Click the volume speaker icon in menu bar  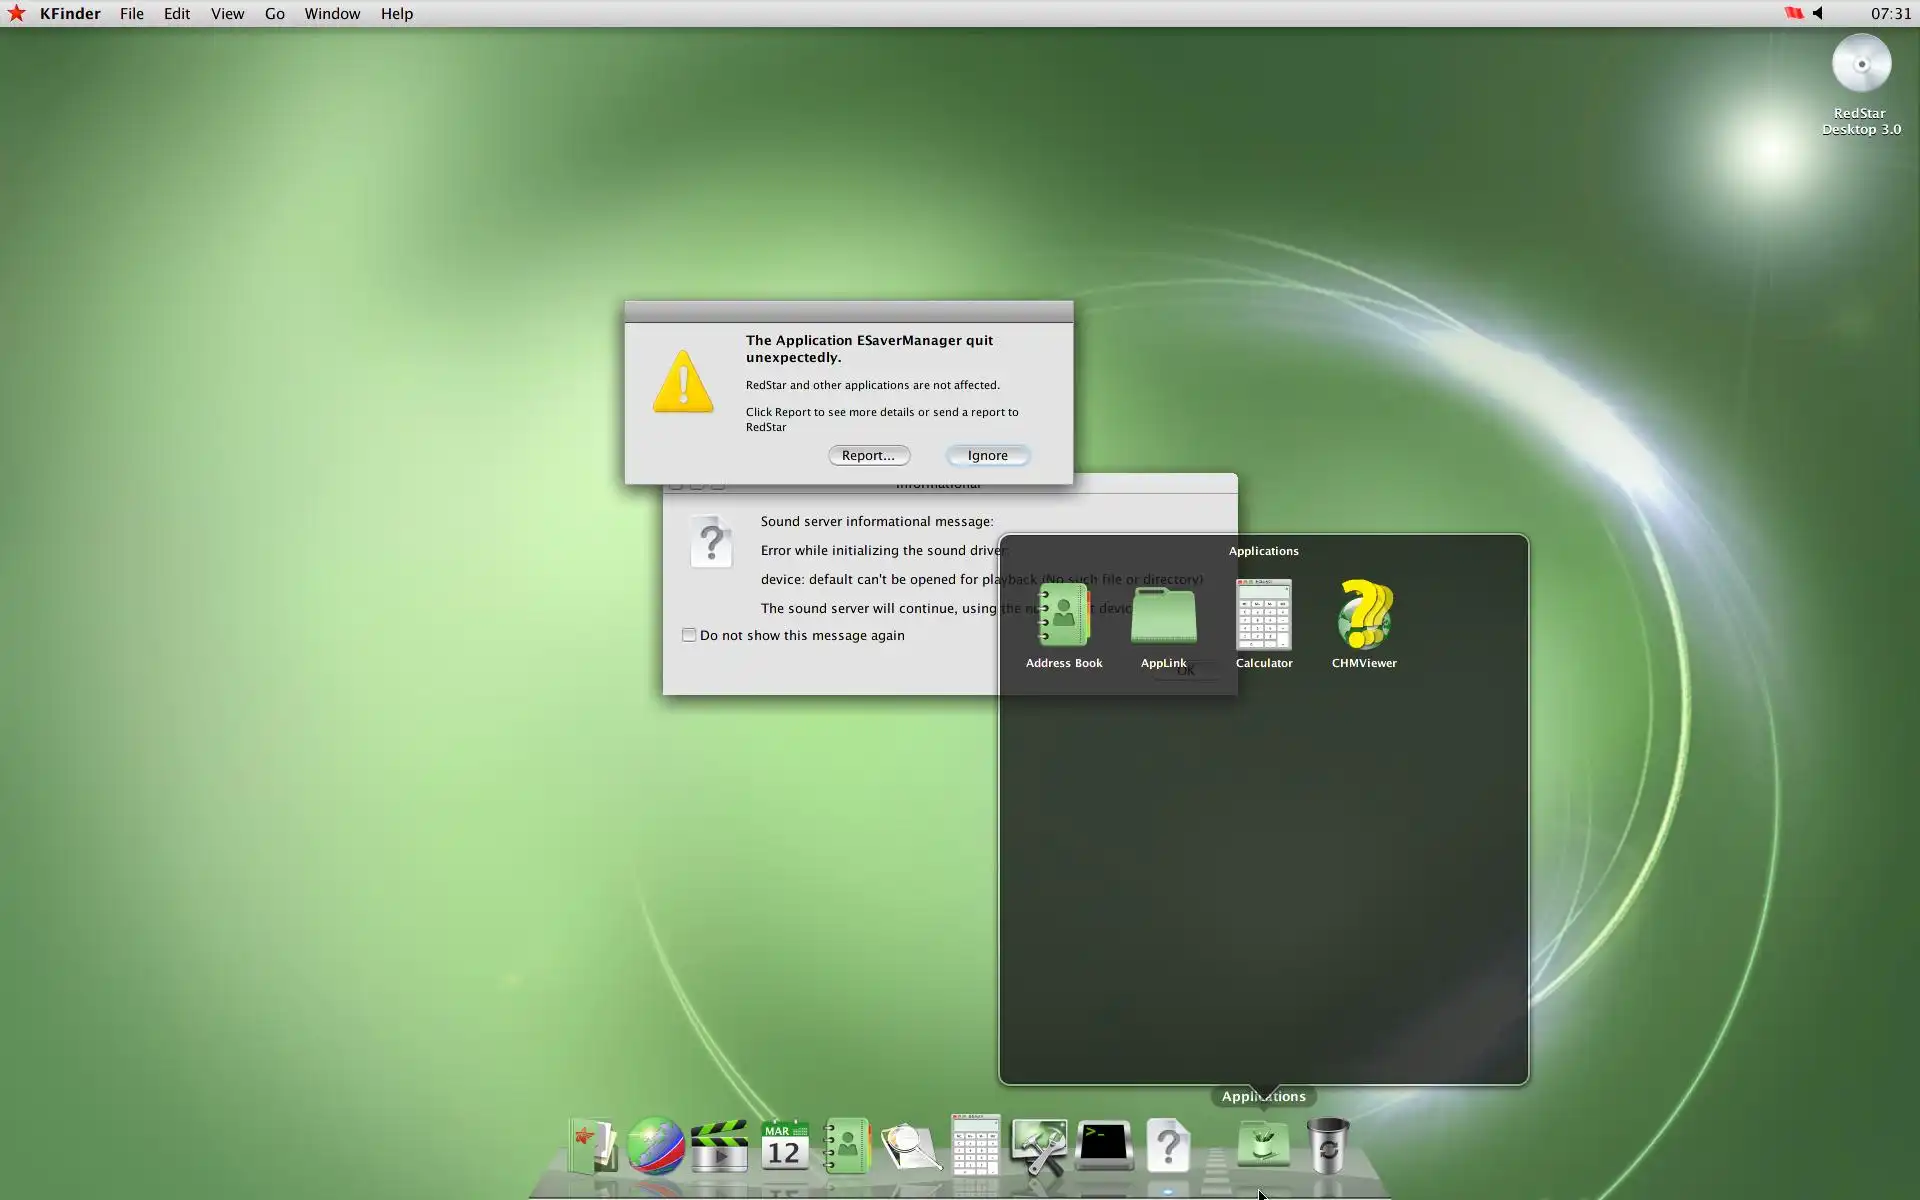(x=1819, y=14)
